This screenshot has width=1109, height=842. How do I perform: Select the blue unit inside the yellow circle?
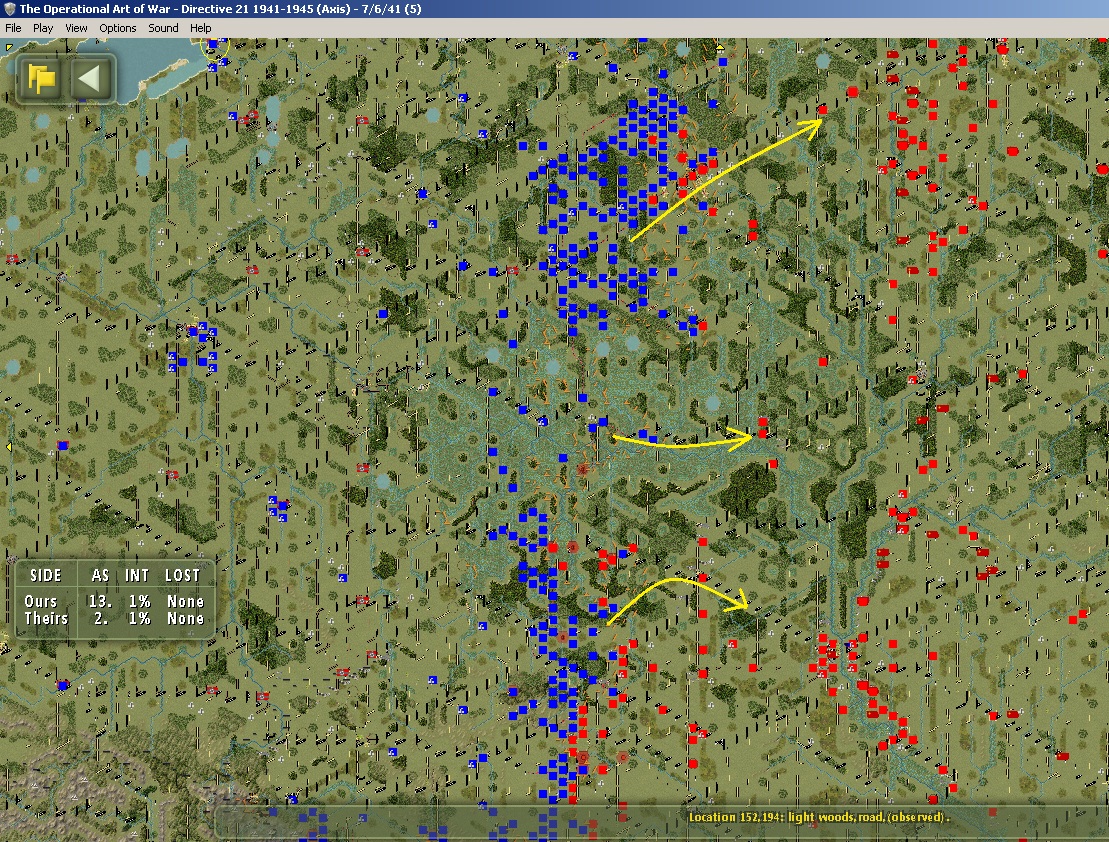(213, 45)
